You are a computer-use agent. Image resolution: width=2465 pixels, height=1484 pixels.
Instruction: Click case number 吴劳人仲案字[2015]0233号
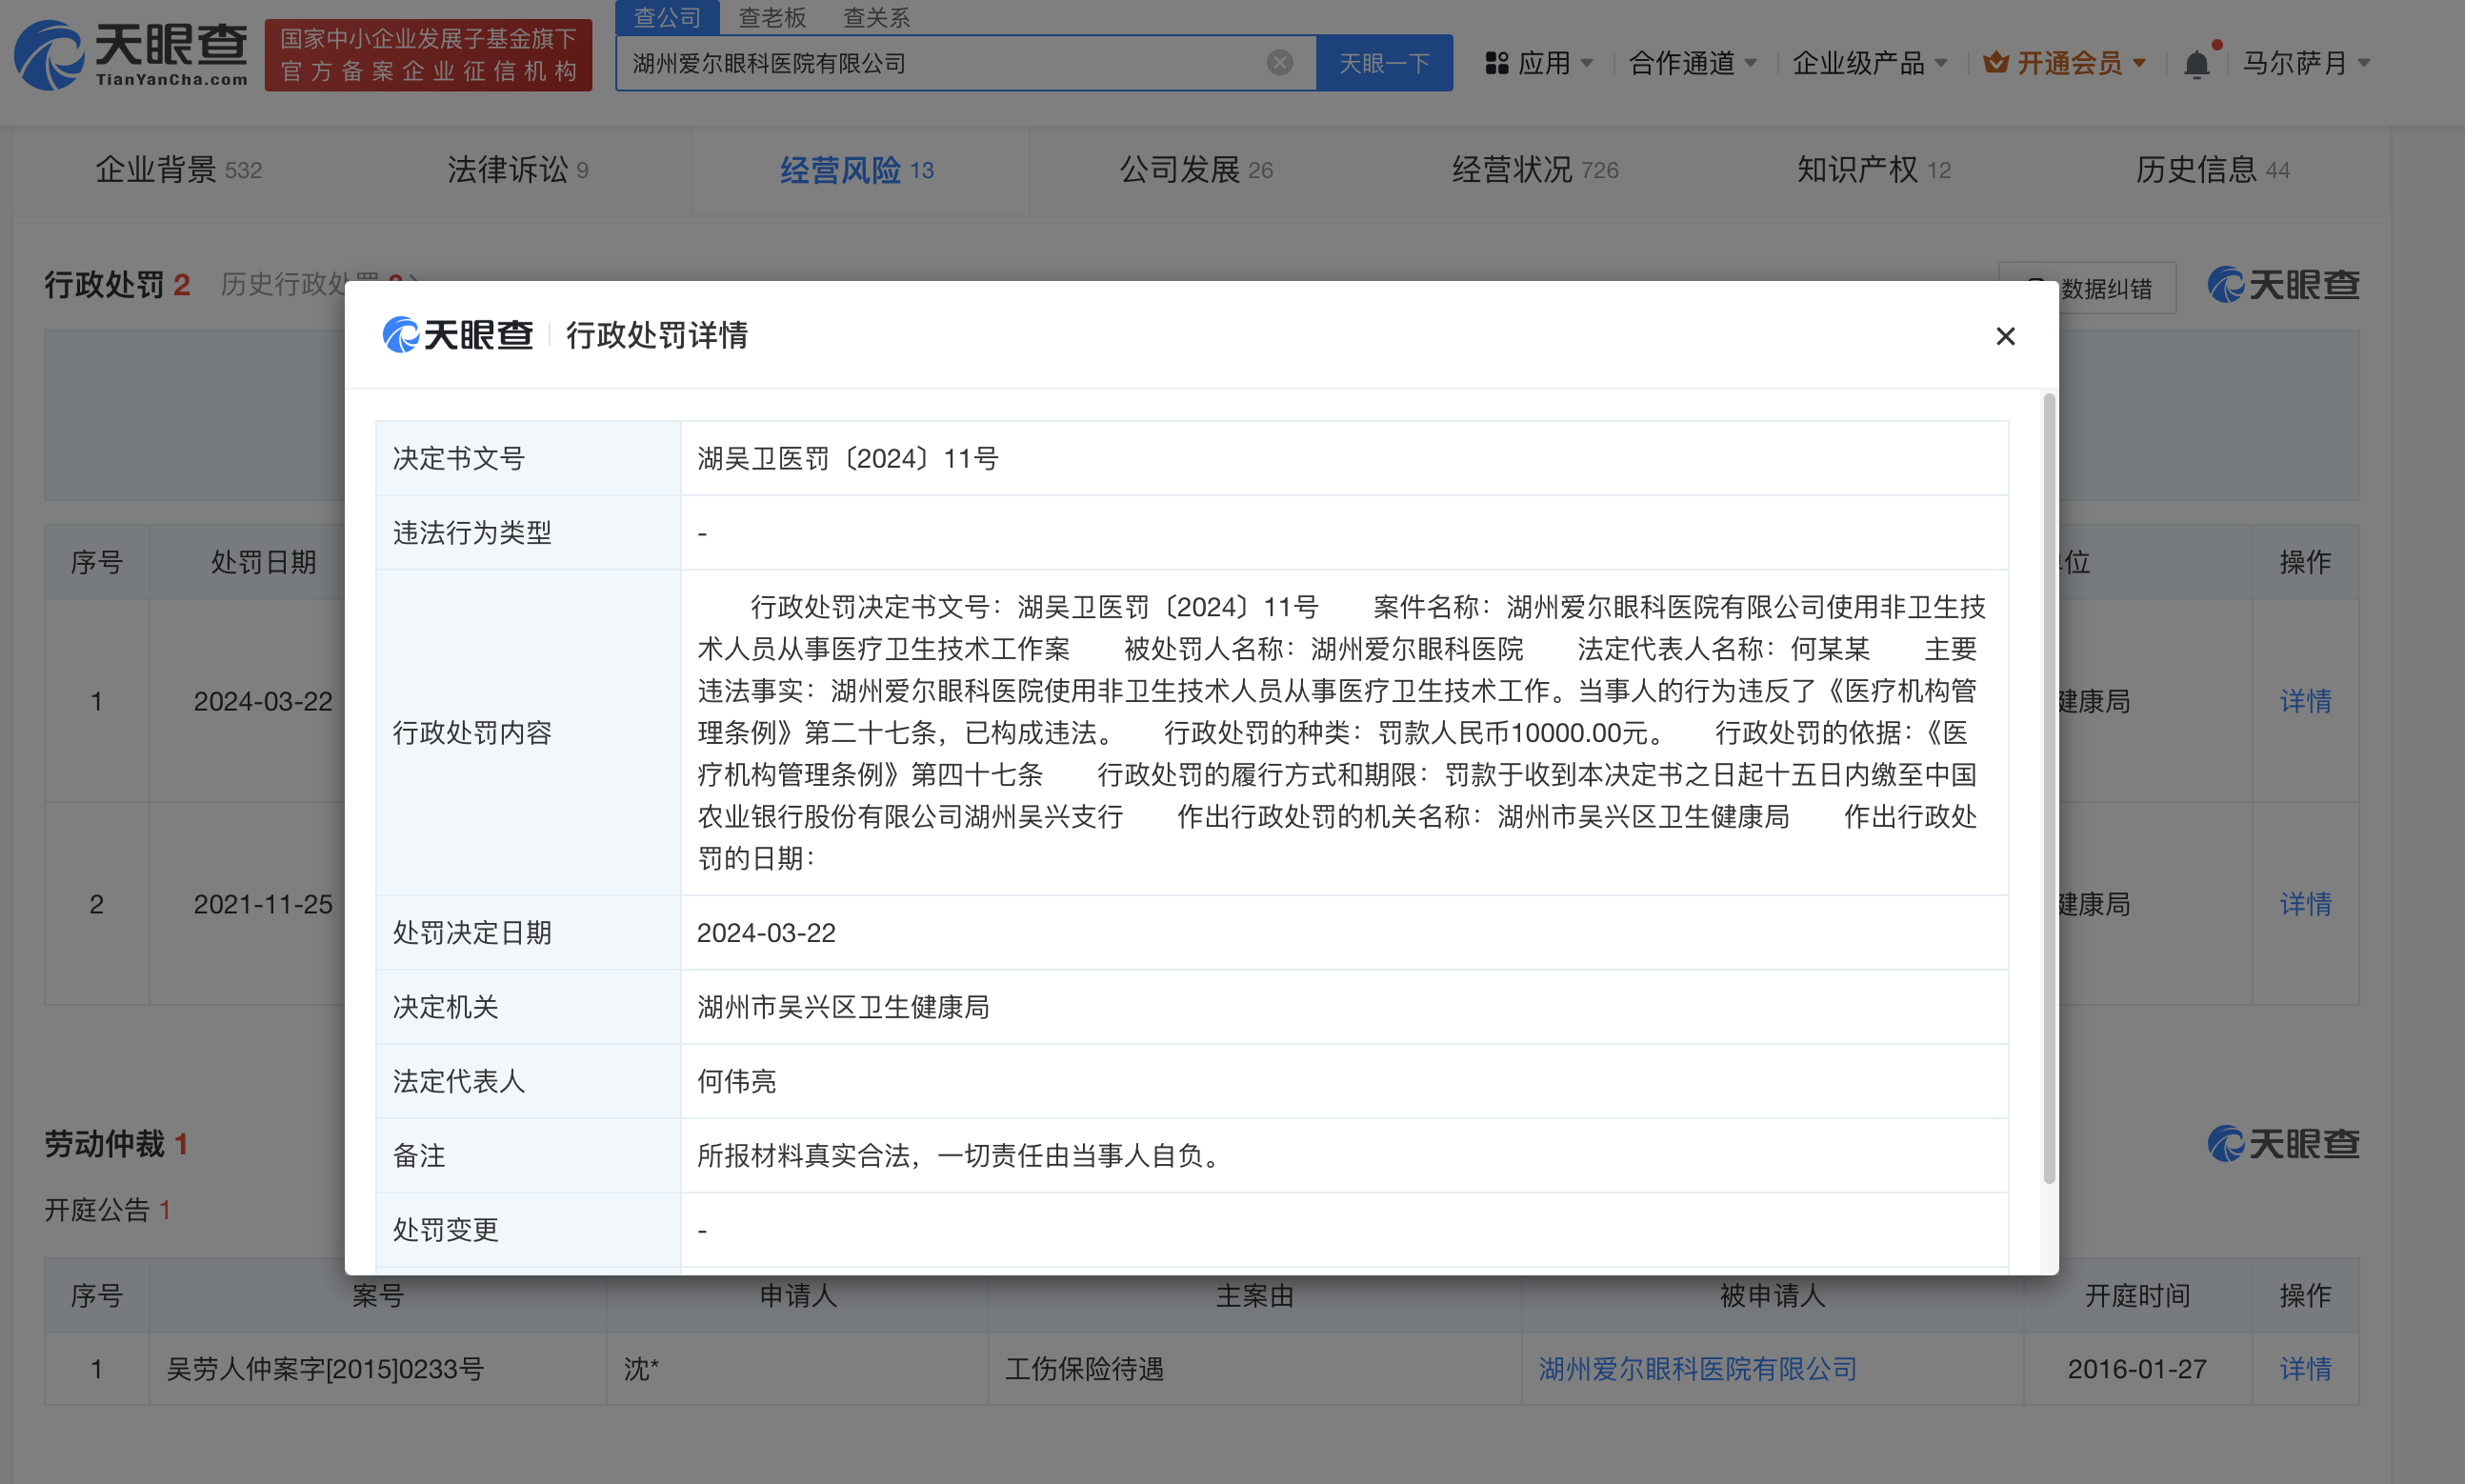(325, 1369)
